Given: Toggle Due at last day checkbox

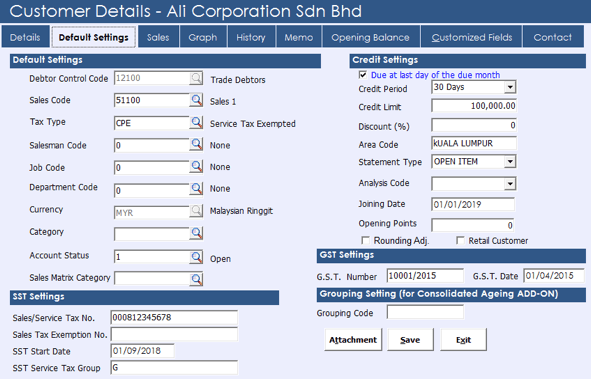Looking at the screenshot, I should pos(363,75).
